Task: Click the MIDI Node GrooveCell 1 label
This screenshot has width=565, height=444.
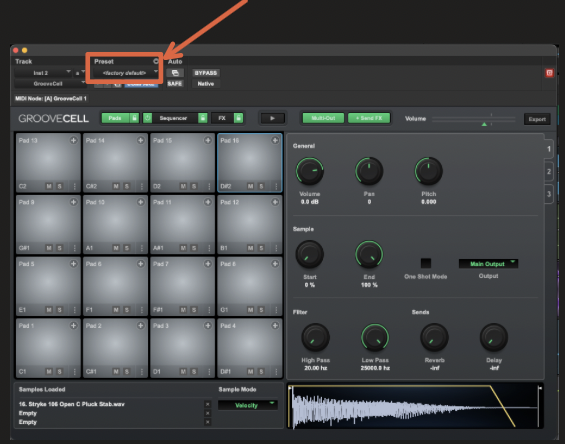Action: coord(51,98)
